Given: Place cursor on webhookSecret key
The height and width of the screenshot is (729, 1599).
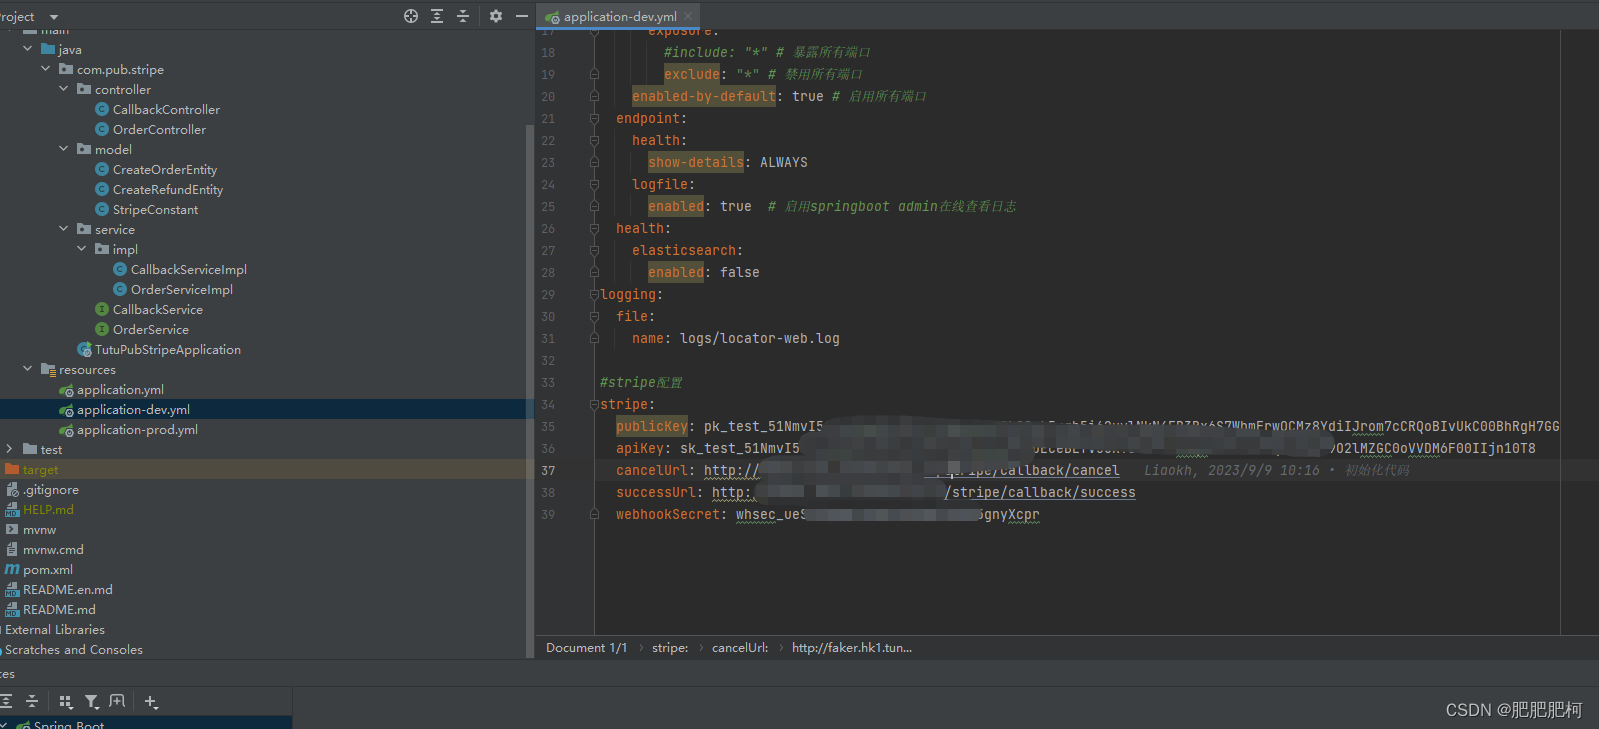Looking at the screenshot, I should pos(668,514).
